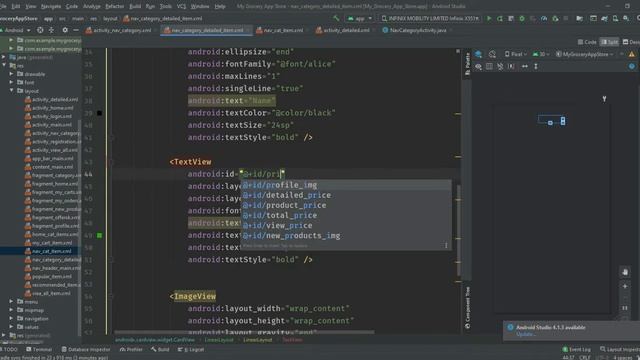Screen dimensions: 640x360
Task: Run the app with the green play icon
Action: (489, 18)
